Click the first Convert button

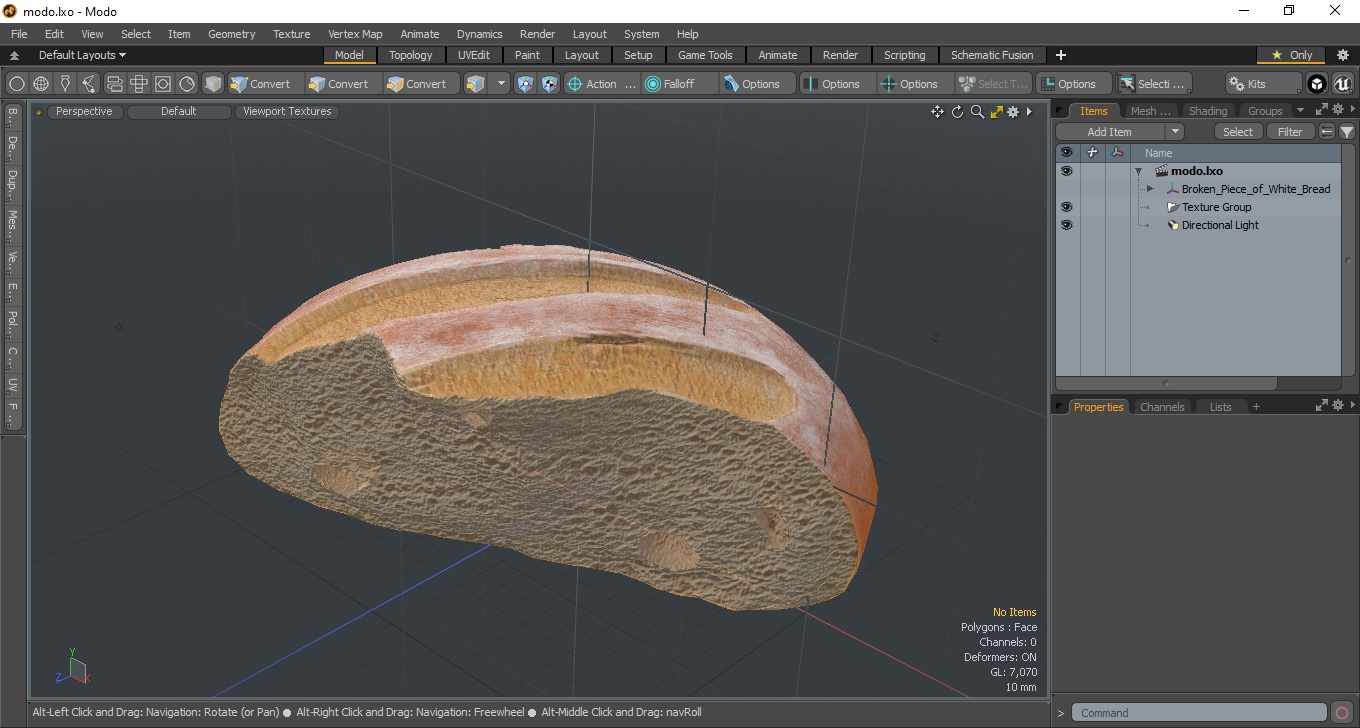click(x=264, y=84)
